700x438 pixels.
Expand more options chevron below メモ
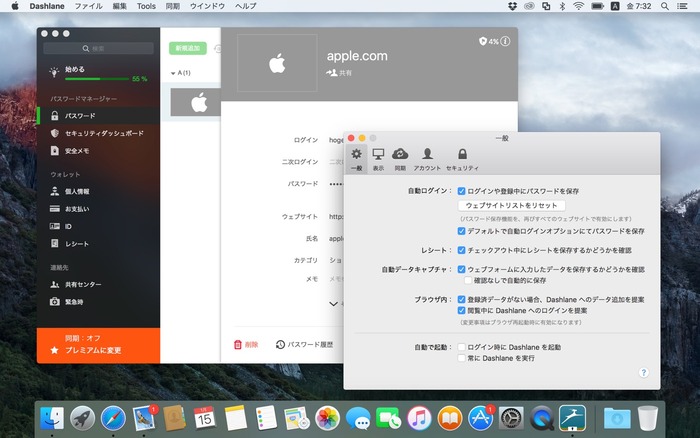(333, 304)
